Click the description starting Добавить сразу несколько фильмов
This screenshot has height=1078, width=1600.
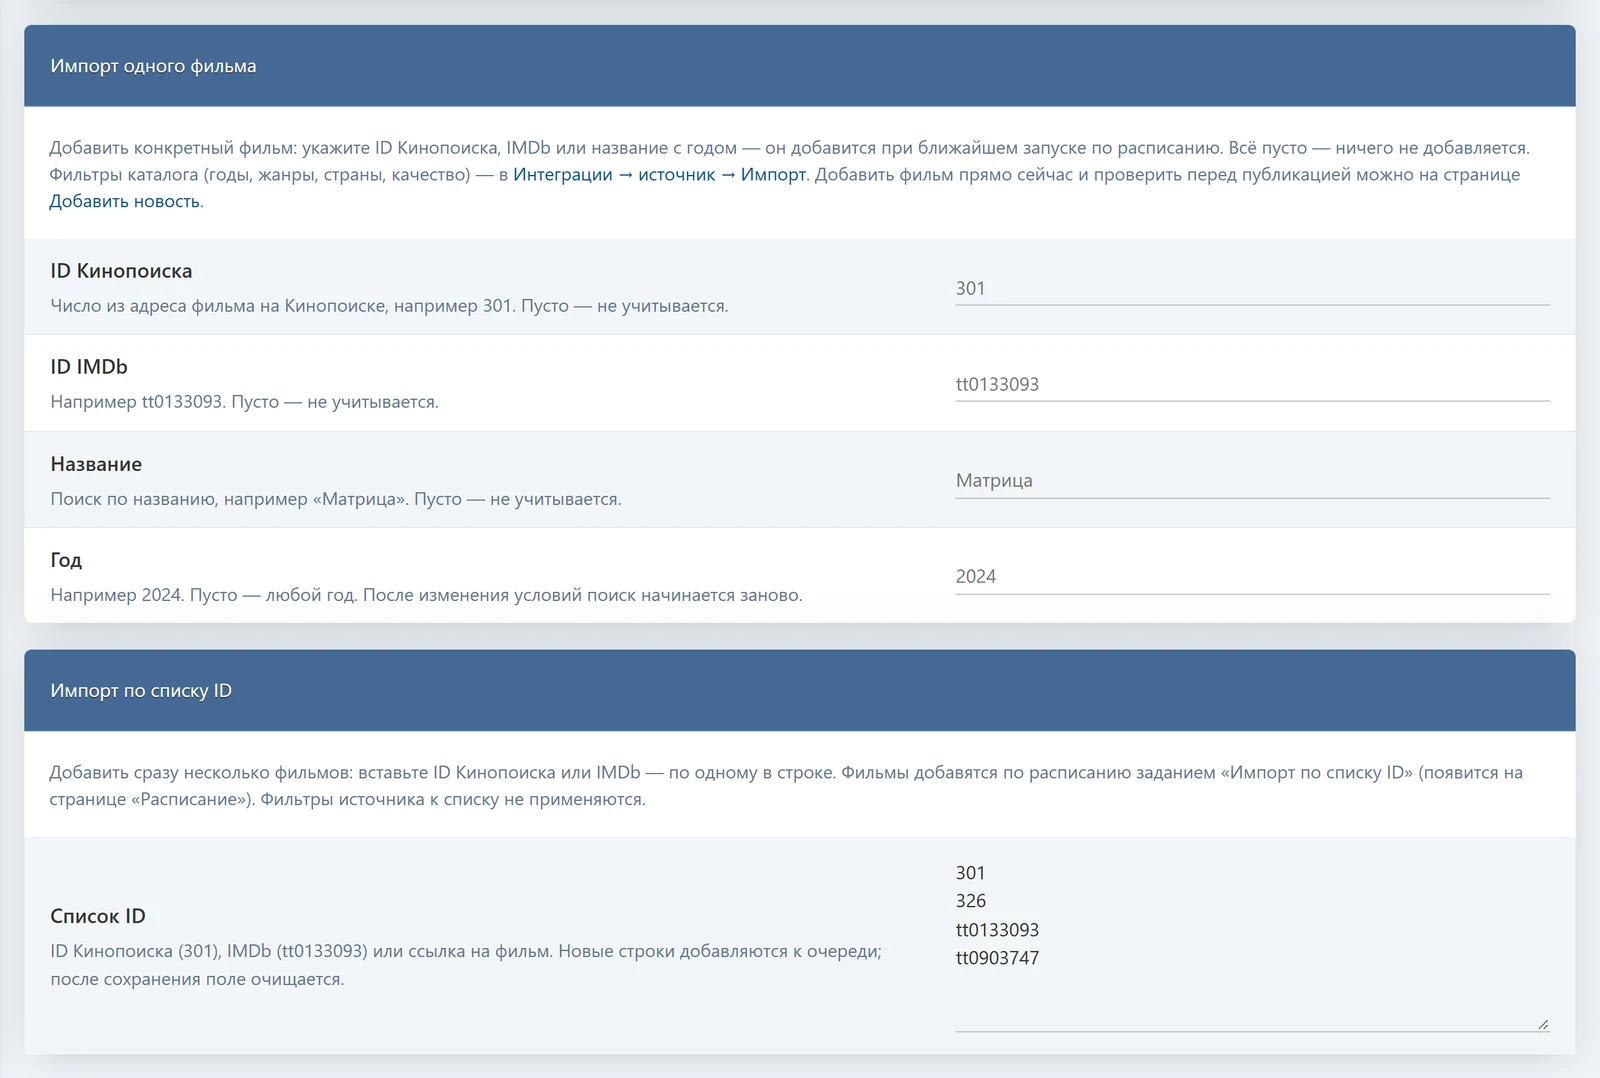[786, 786]
